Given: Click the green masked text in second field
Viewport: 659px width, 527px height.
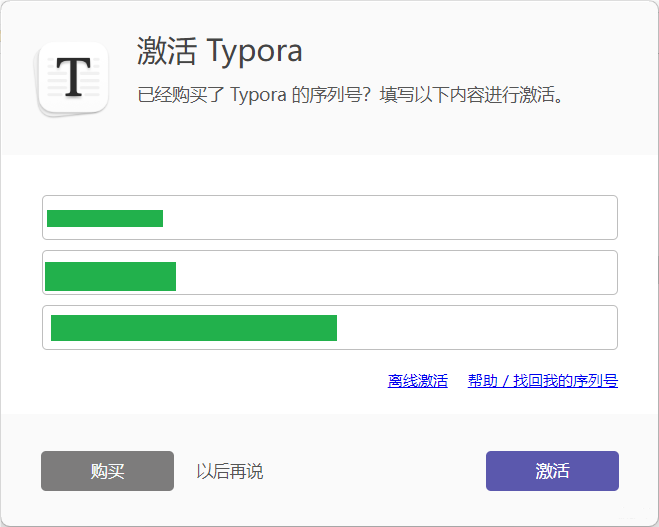Looking at the screenshot, I should 110,276.
